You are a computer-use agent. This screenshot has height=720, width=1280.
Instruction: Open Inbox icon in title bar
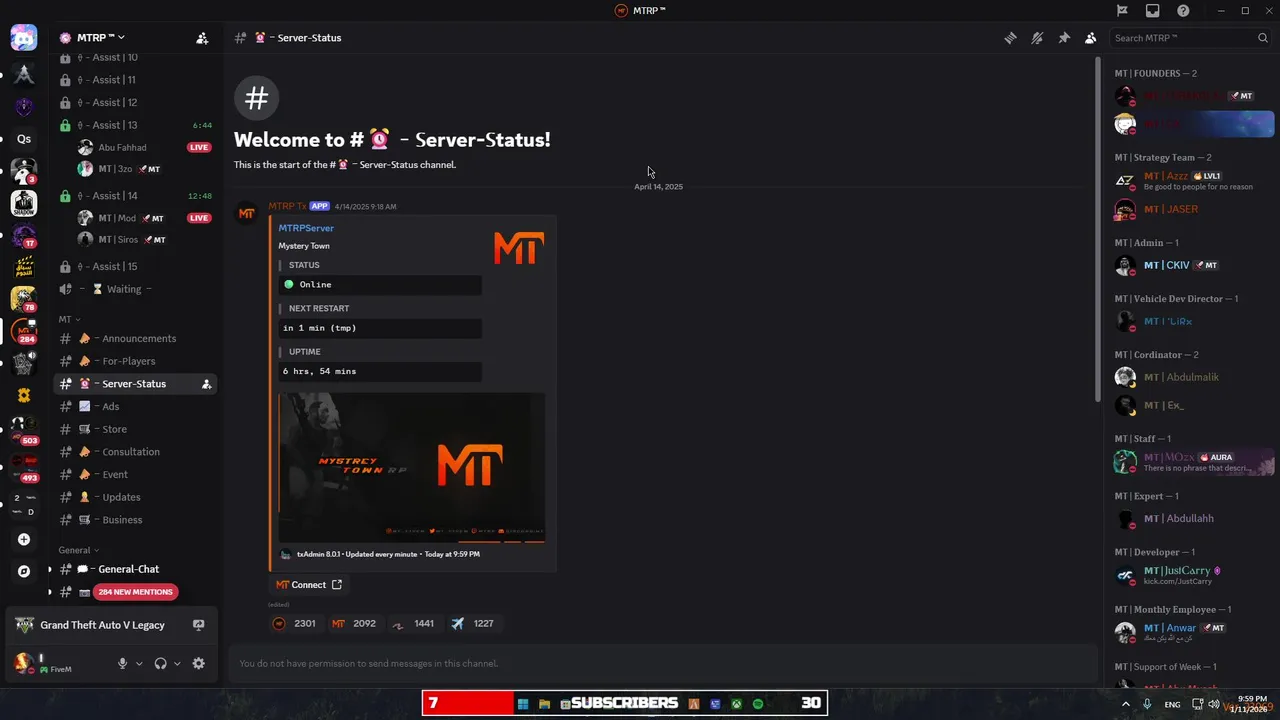[1153, 10]
